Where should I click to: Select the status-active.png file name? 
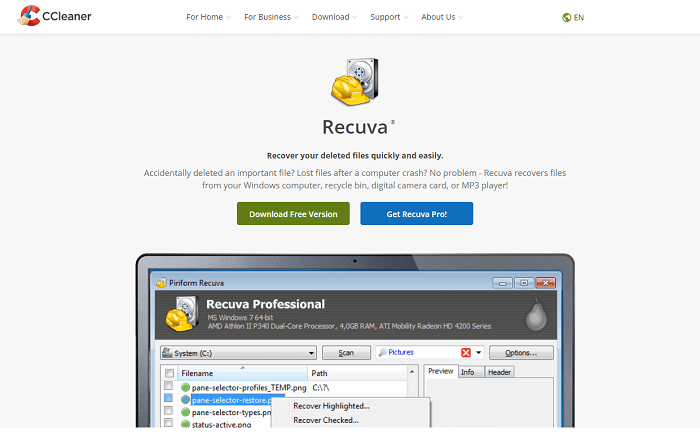(221, 424)
